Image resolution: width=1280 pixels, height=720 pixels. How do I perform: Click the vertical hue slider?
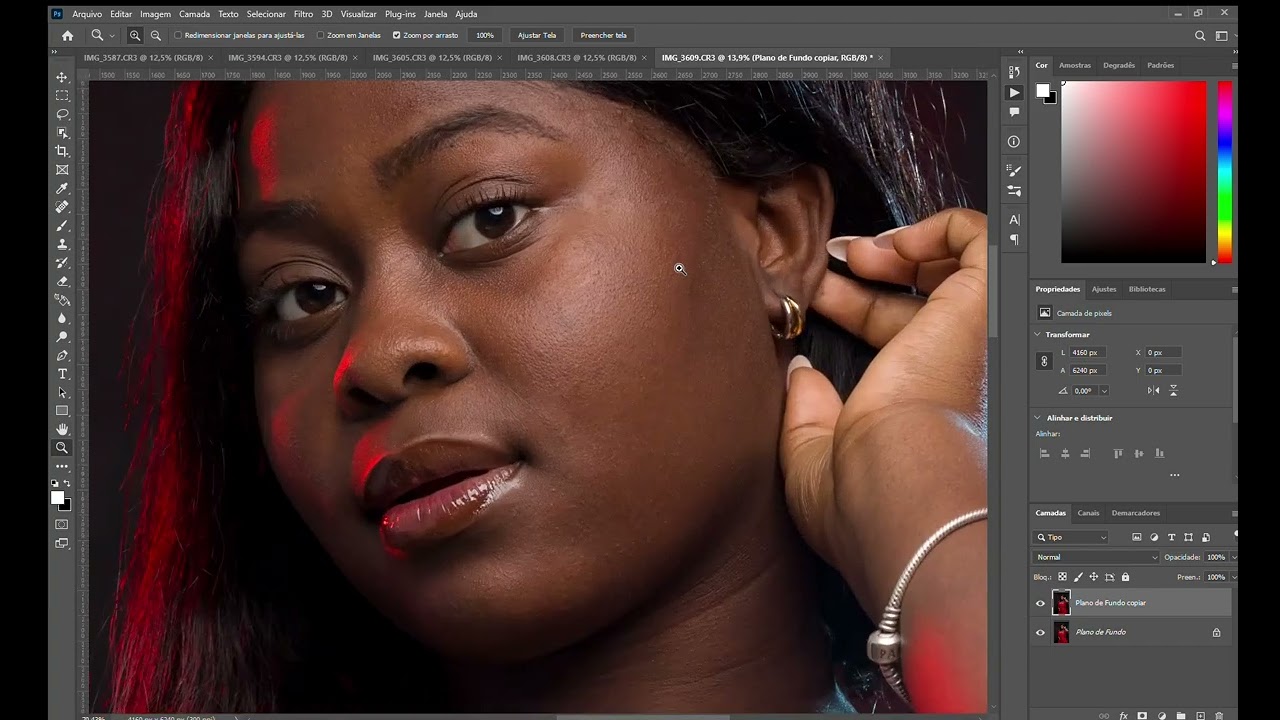tap(1224, 172)
